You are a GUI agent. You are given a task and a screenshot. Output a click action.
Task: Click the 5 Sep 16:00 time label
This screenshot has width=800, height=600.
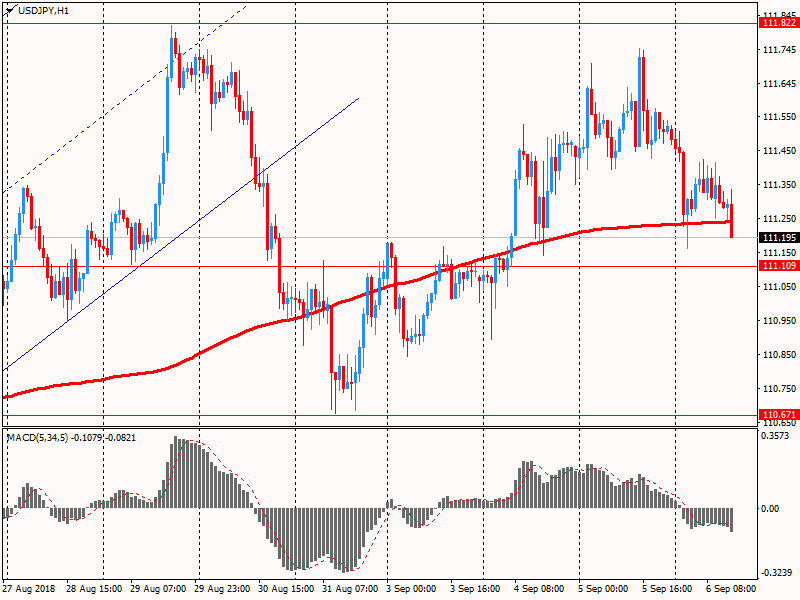coord(667,589)
